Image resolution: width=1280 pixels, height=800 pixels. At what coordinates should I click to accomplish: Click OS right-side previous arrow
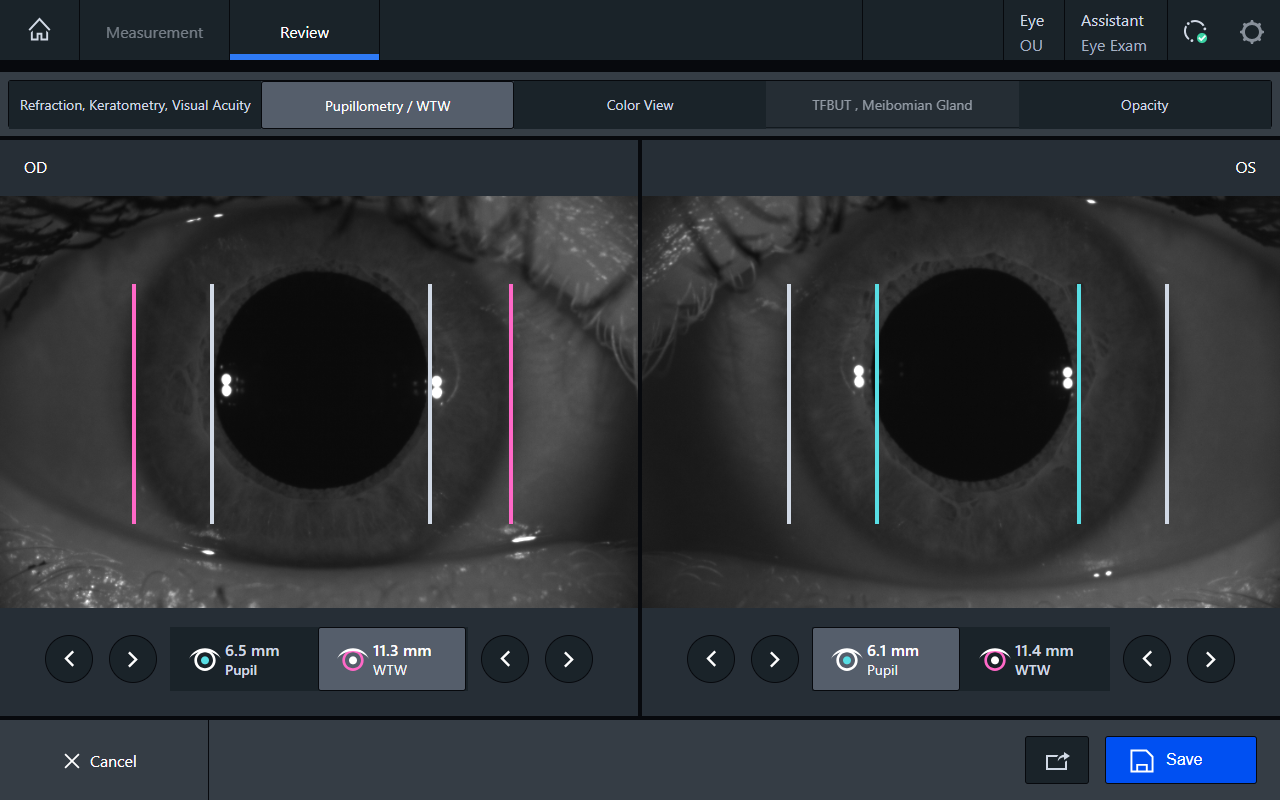[x=1147, y=659]
